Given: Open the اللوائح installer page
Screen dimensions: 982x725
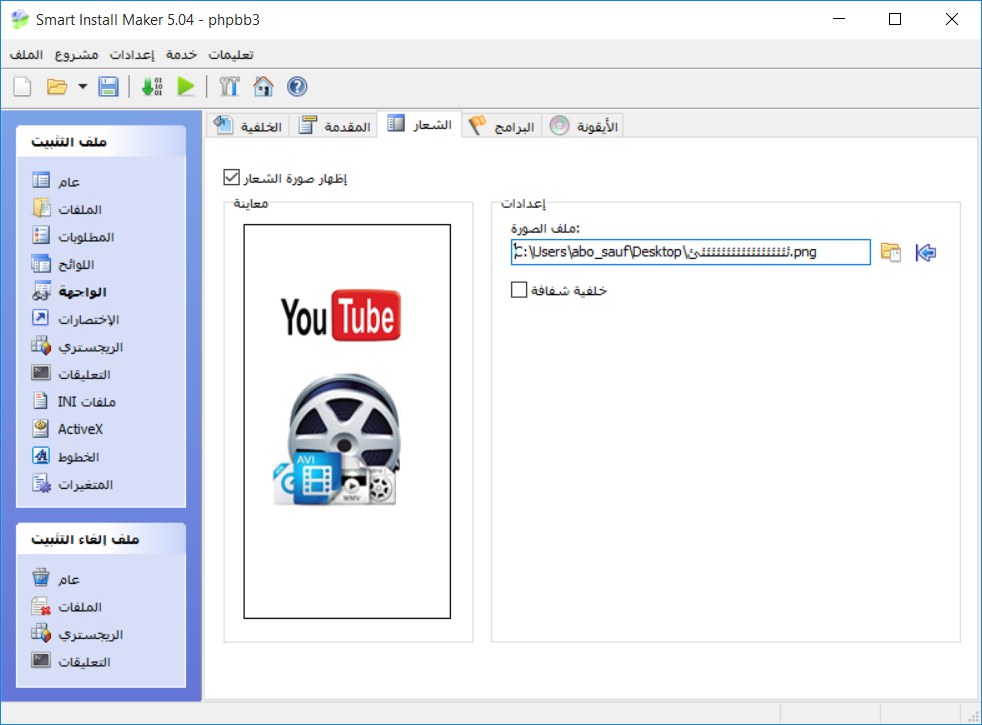Looking at the screenshot, I should pos(63,264).
